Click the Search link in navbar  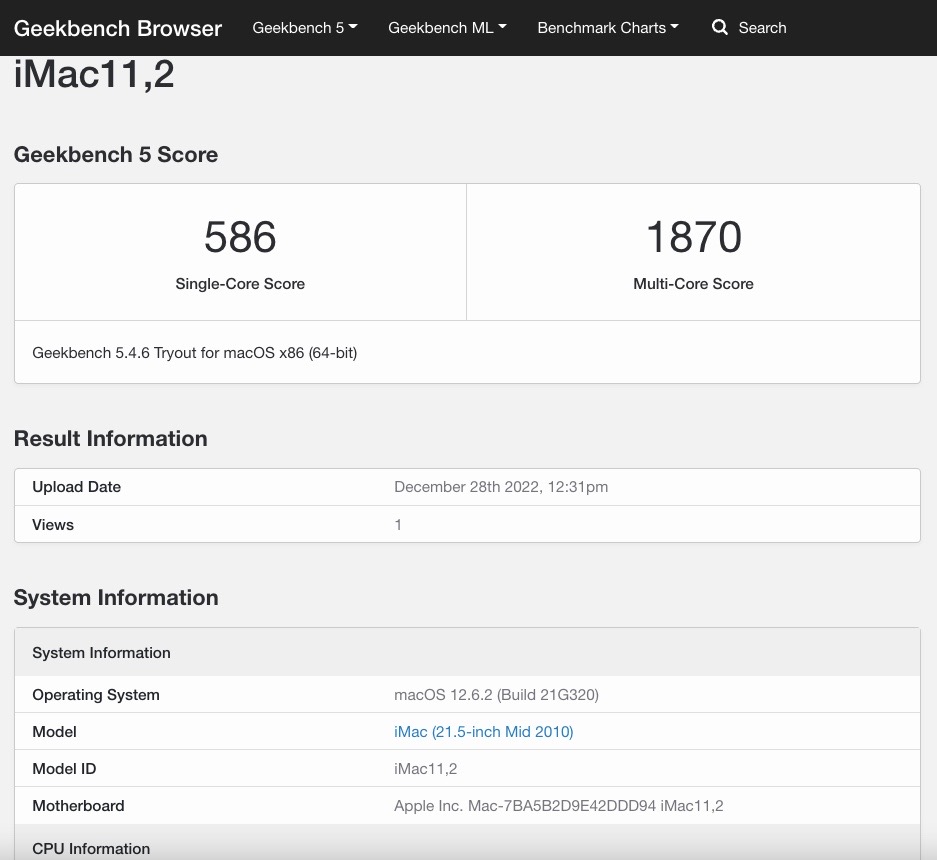pos(762,27)
